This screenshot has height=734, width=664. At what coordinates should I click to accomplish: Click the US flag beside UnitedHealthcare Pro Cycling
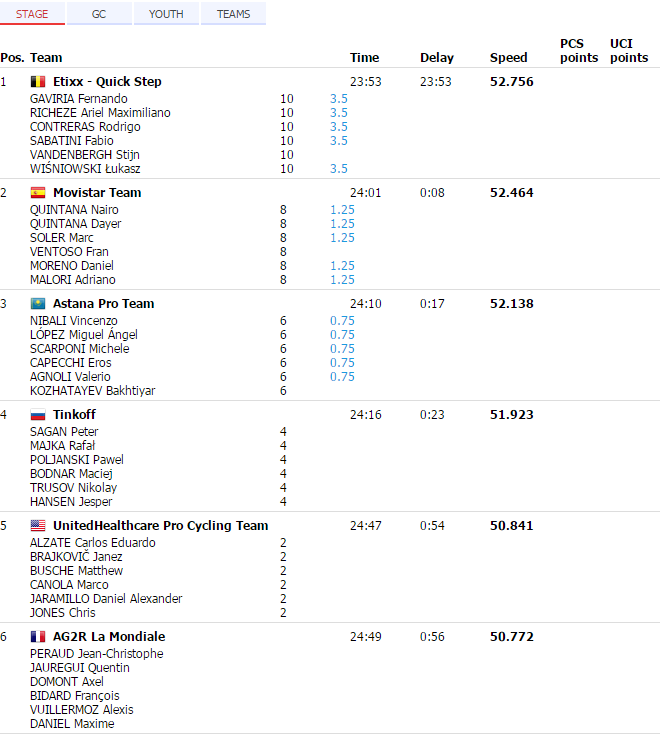coord(38,526)
